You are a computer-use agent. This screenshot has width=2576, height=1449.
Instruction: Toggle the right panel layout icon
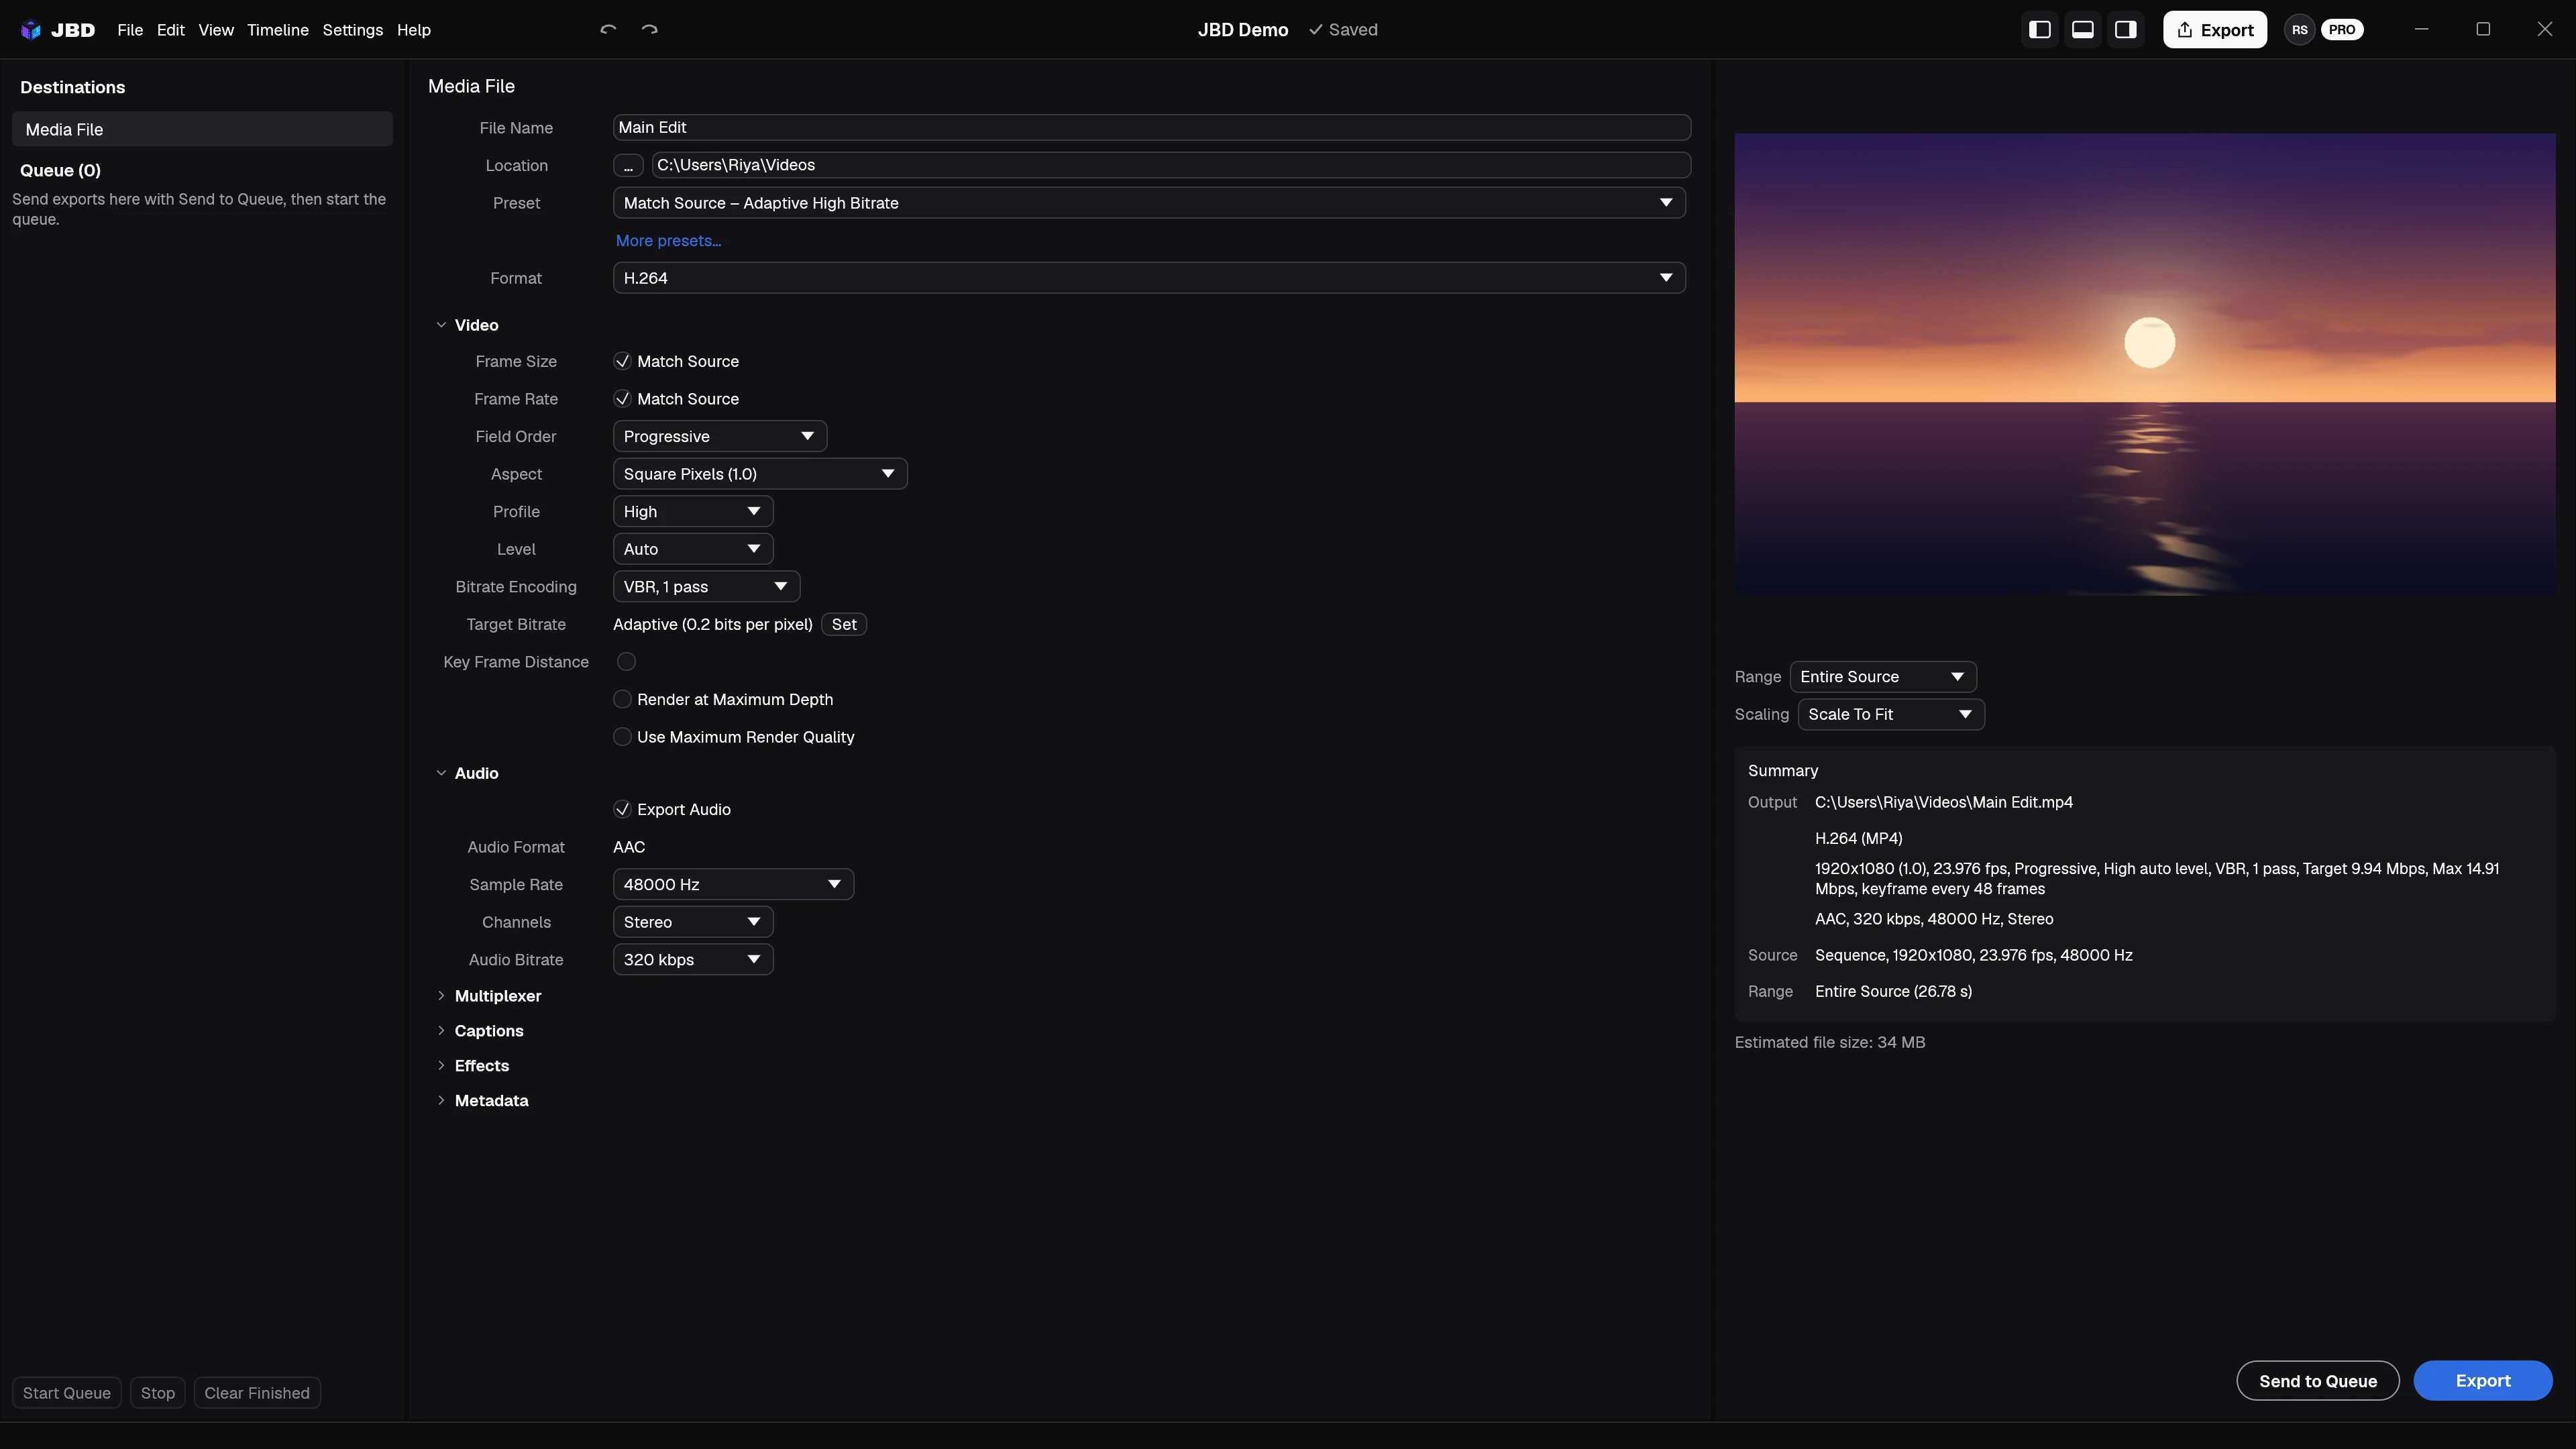tap(2126, 30)
